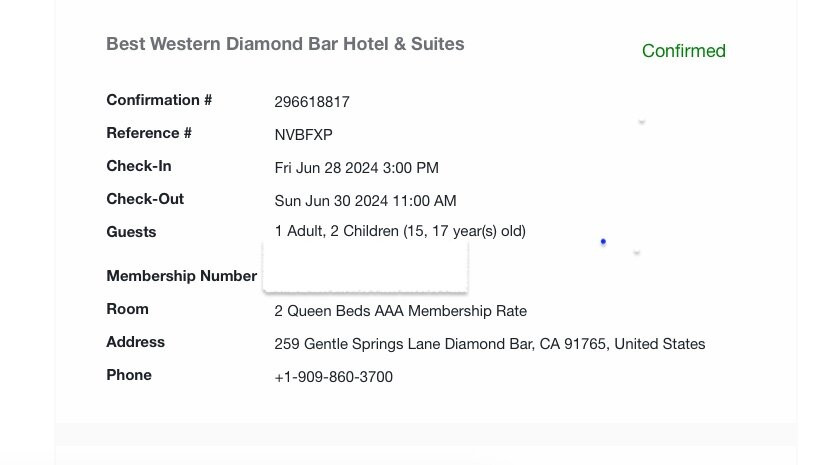Click the blank membership number box
The height and width of the screenshot is (465, 835).
pos(365,268)
